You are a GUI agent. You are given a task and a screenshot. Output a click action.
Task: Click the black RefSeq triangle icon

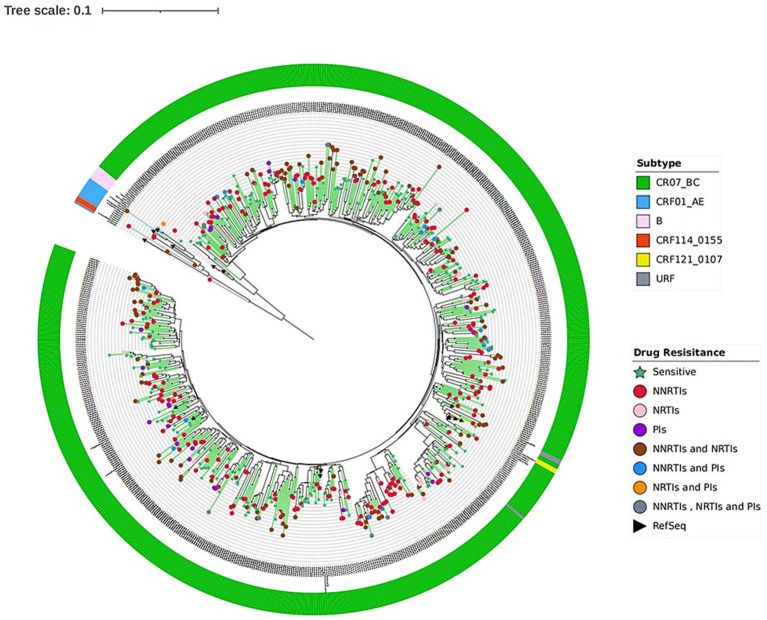pos(640,526)
